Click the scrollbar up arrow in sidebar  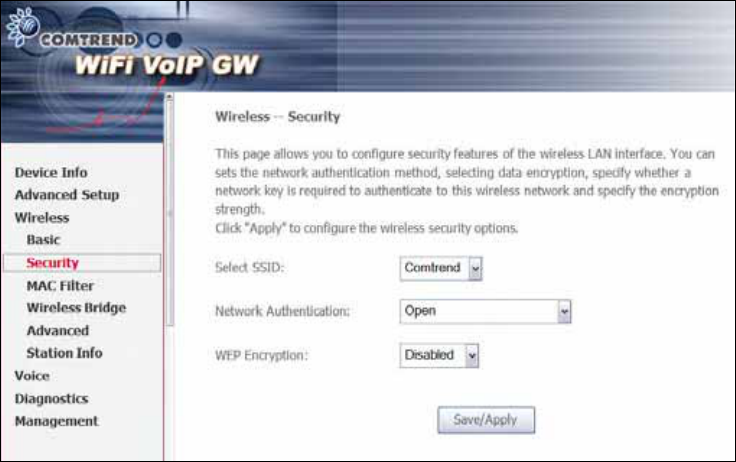[x=169, y=97]
